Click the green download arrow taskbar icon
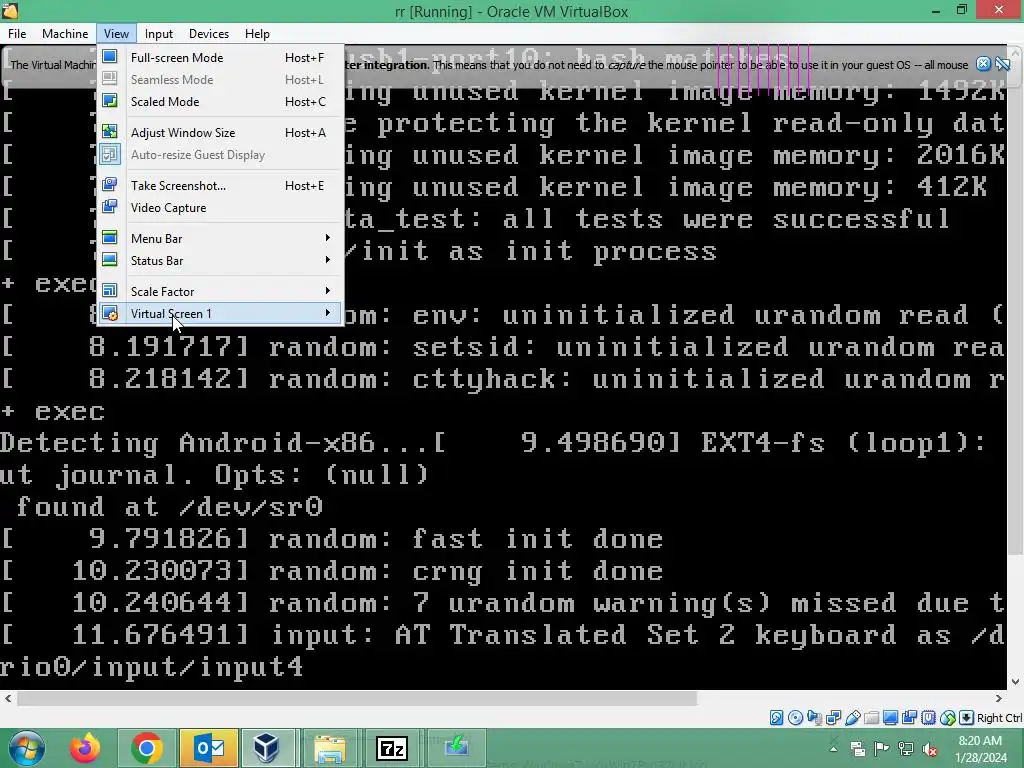 click(x=457, y=748)
